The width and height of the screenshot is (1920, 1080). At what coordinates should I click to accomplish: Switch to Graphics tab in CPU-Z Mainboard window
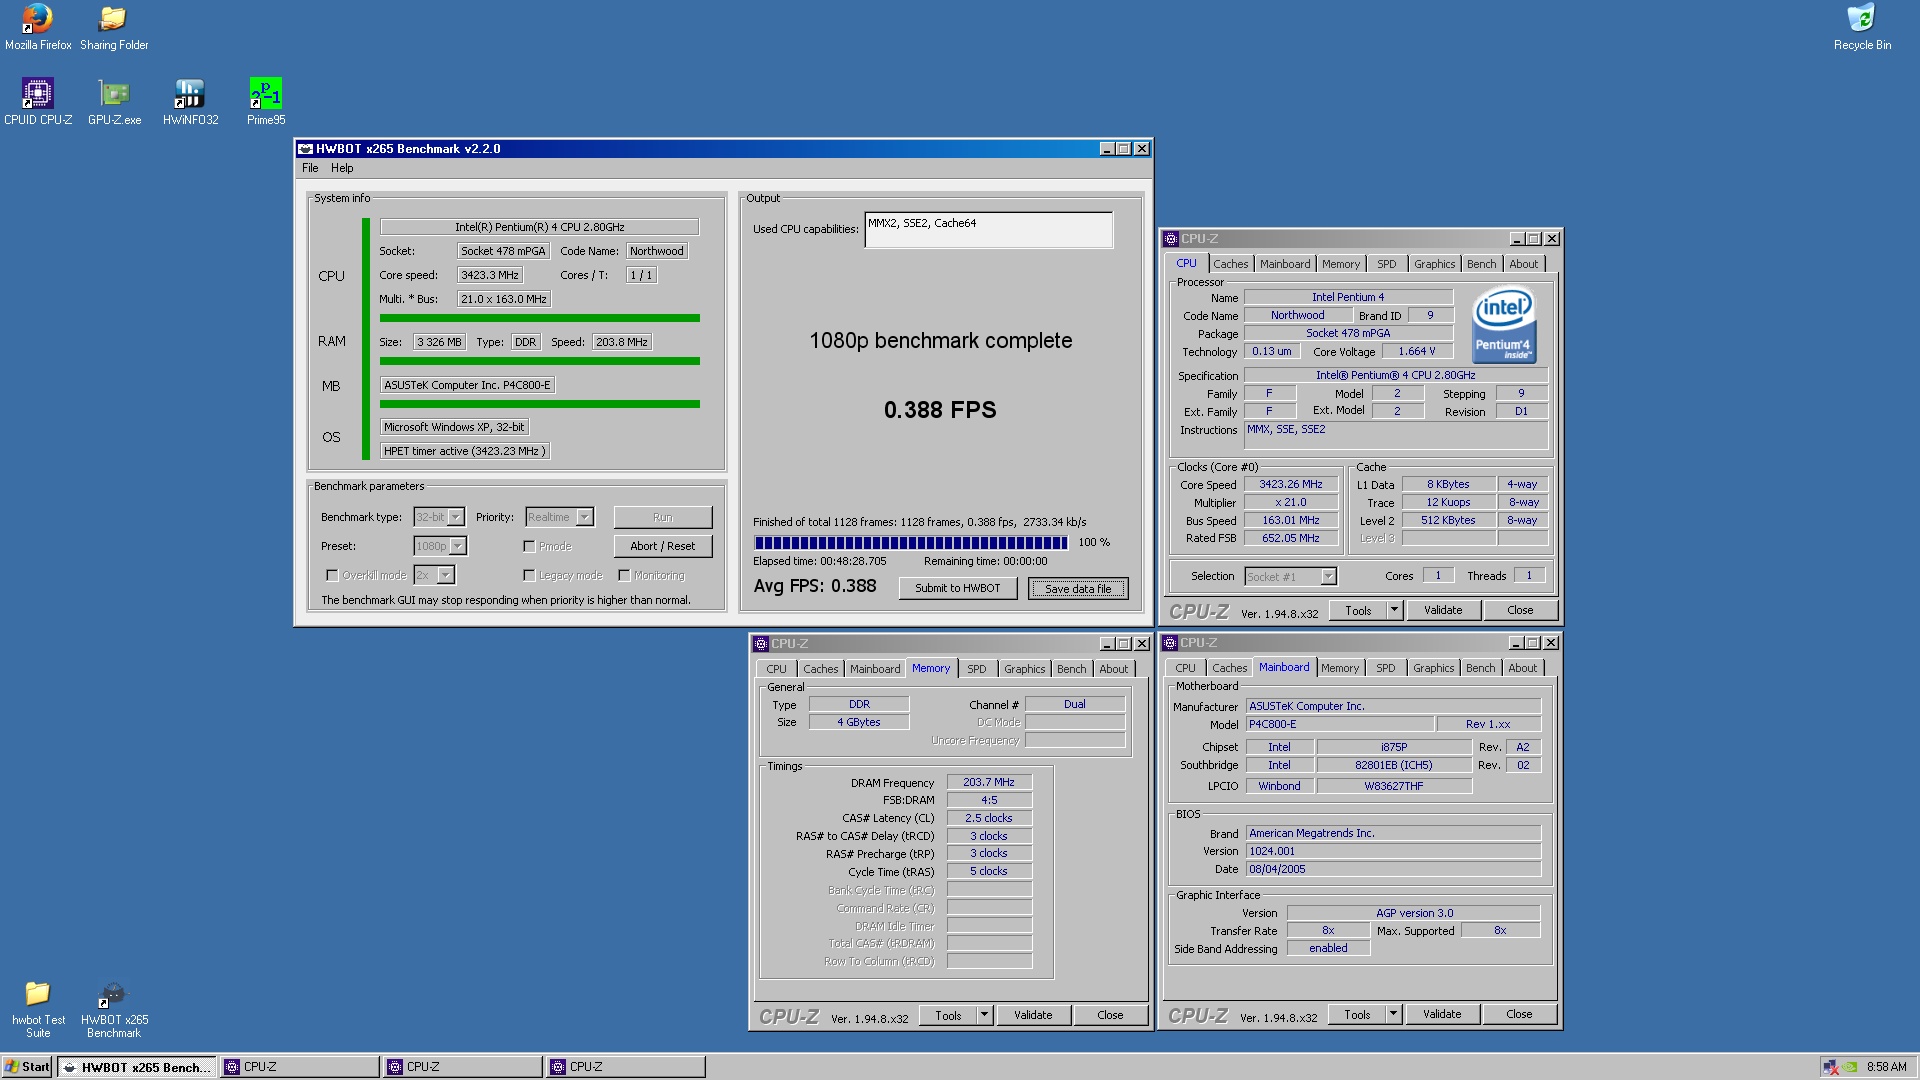point(1434,669)
